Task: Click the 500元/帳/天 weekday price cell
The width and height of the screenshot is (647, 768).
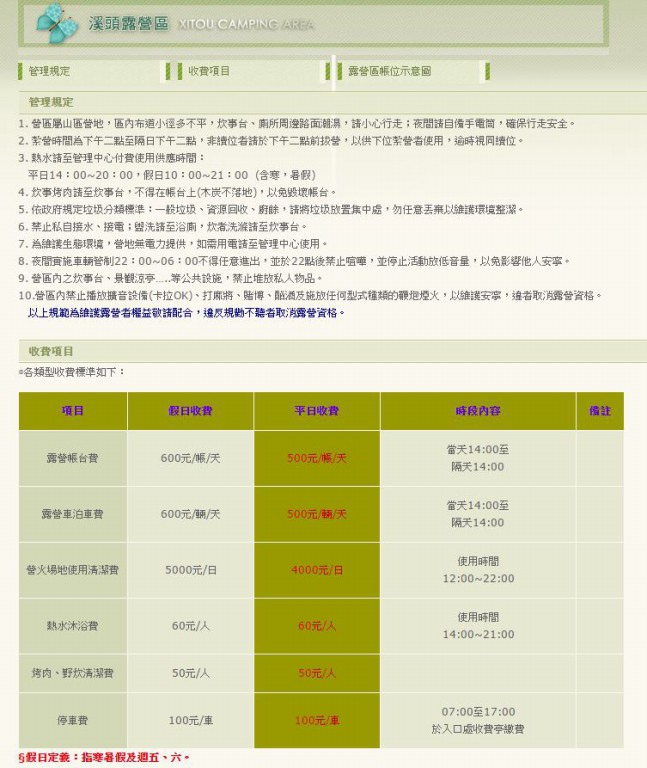Action: (x=316, y=458)
